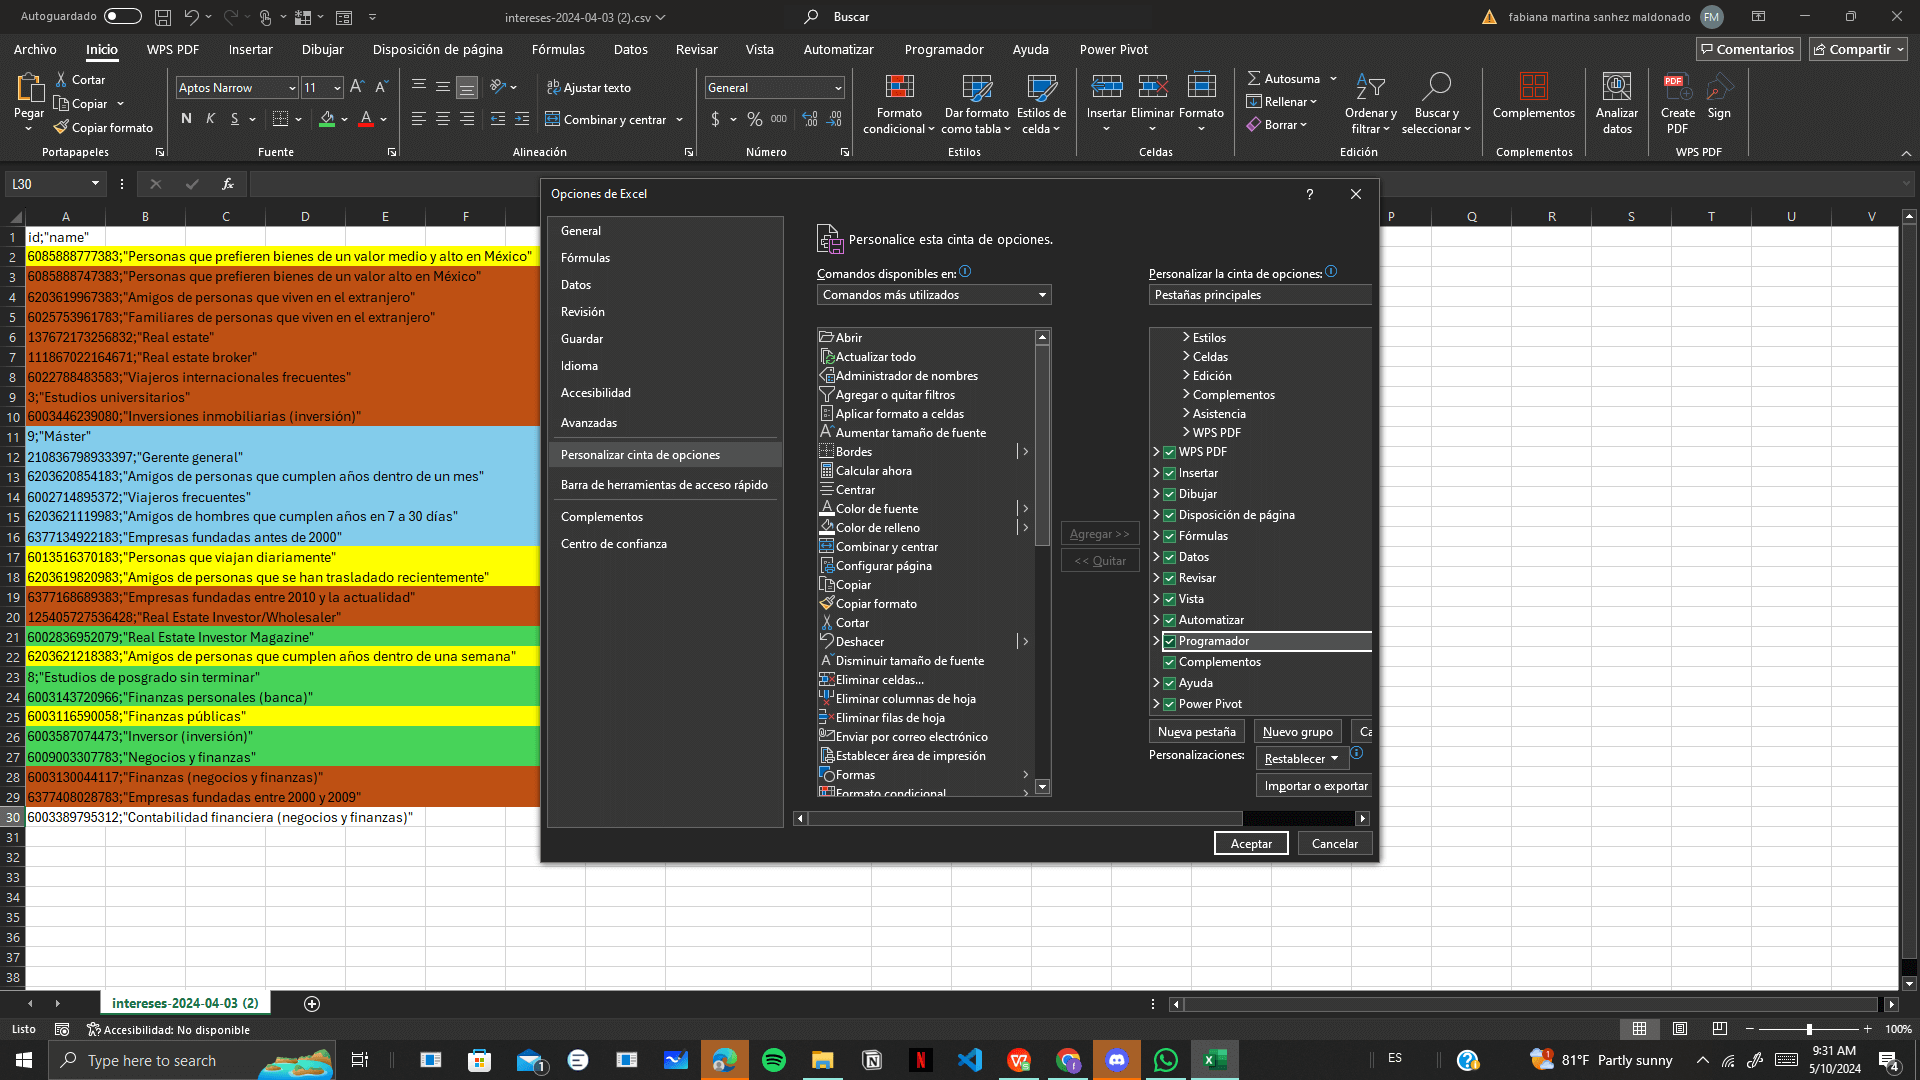Click the Combinar y centrar ribbon button
The image size is (1920, 1080).
pos(606,119)
